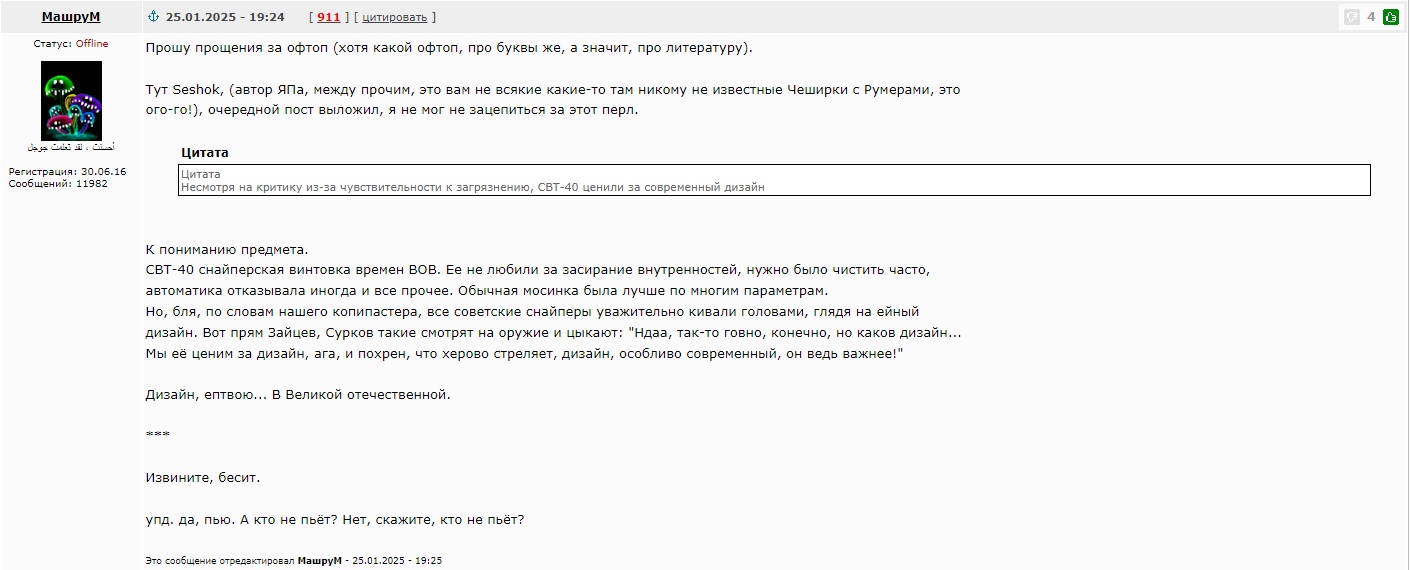Click the first line 'Прошу прощения за офтоп'

(450, 48)
